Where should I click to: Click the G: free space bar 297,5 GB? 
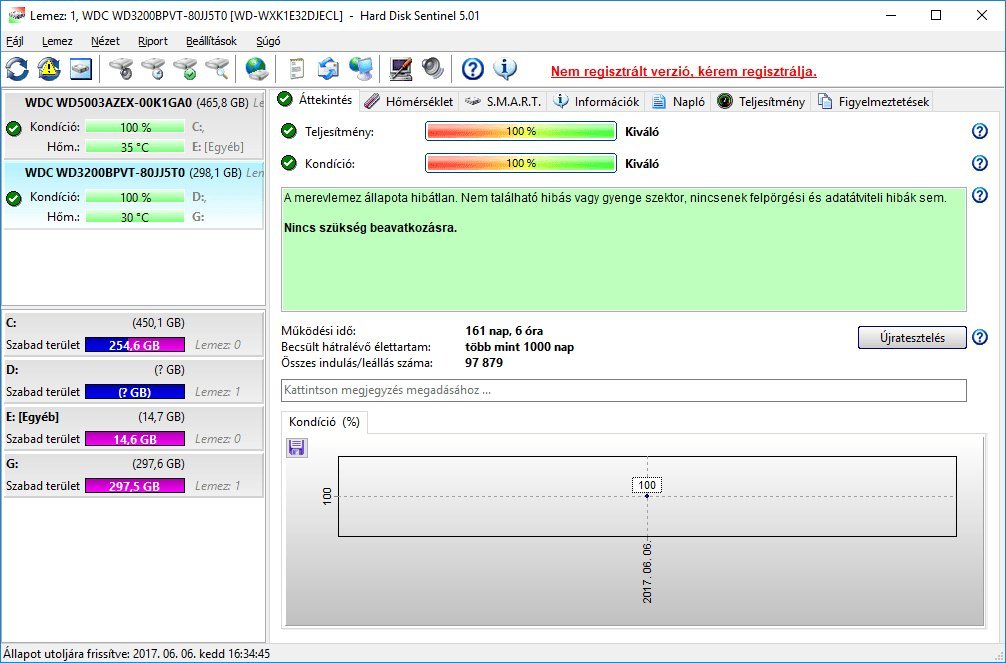pyautogui.click(x=135, y=486)
